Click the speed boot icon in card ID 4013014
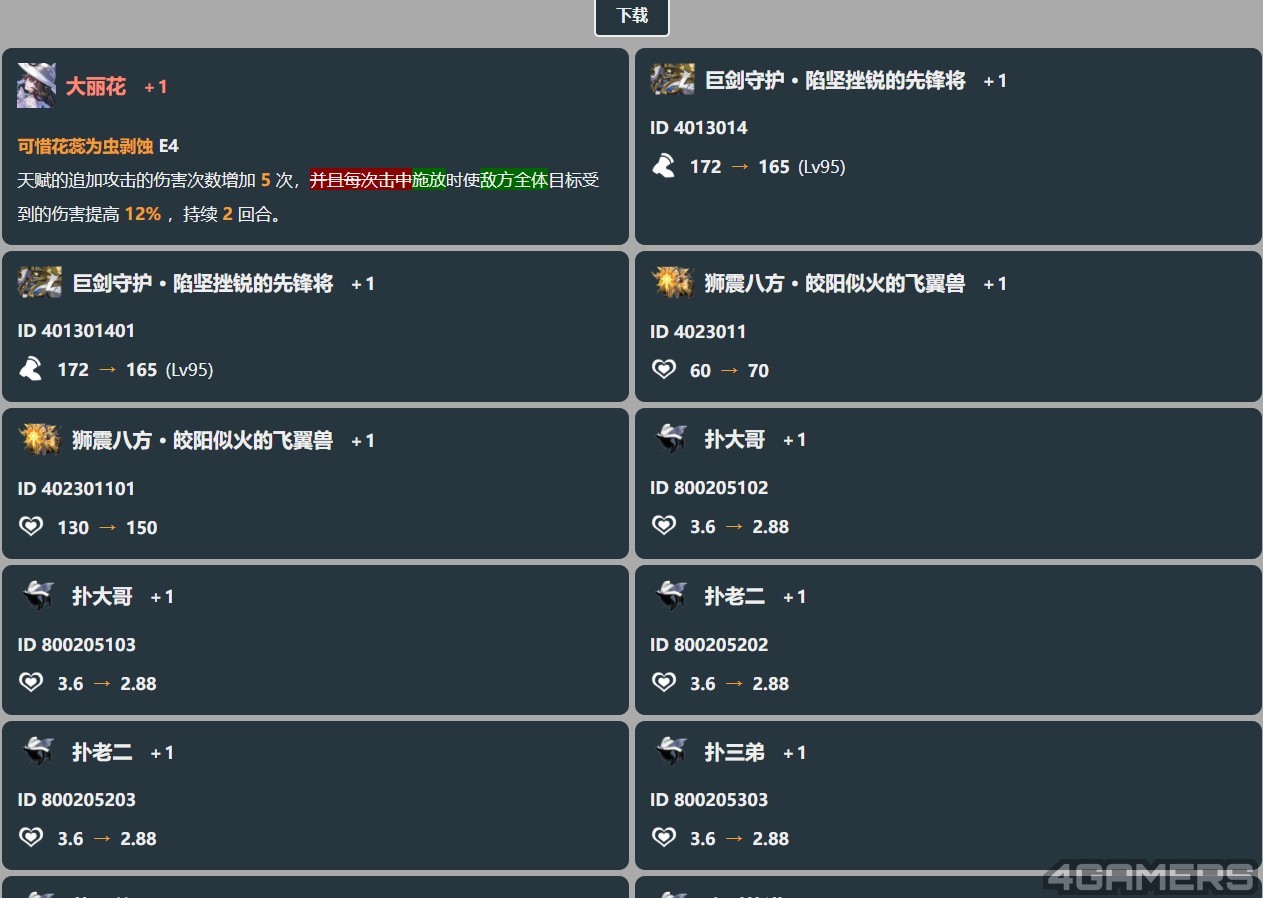Screen dimensions: 1263x898 [664, 166]
